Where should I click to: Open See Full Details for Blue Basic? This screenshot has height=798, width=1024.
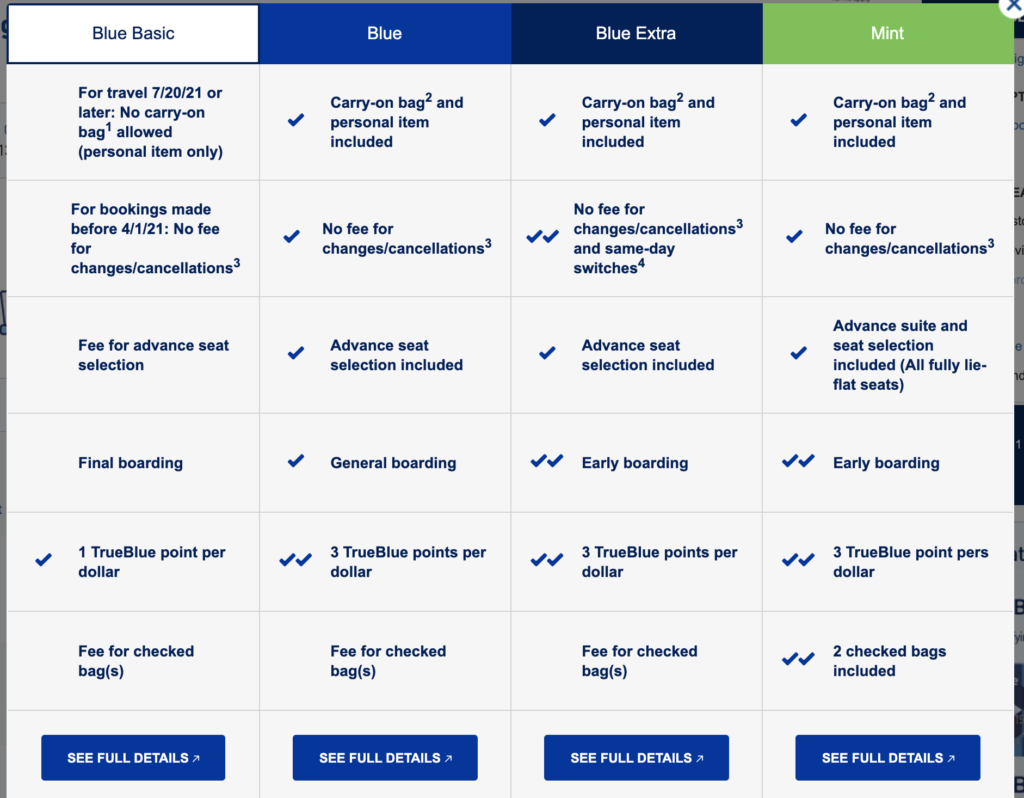(132, 757)
